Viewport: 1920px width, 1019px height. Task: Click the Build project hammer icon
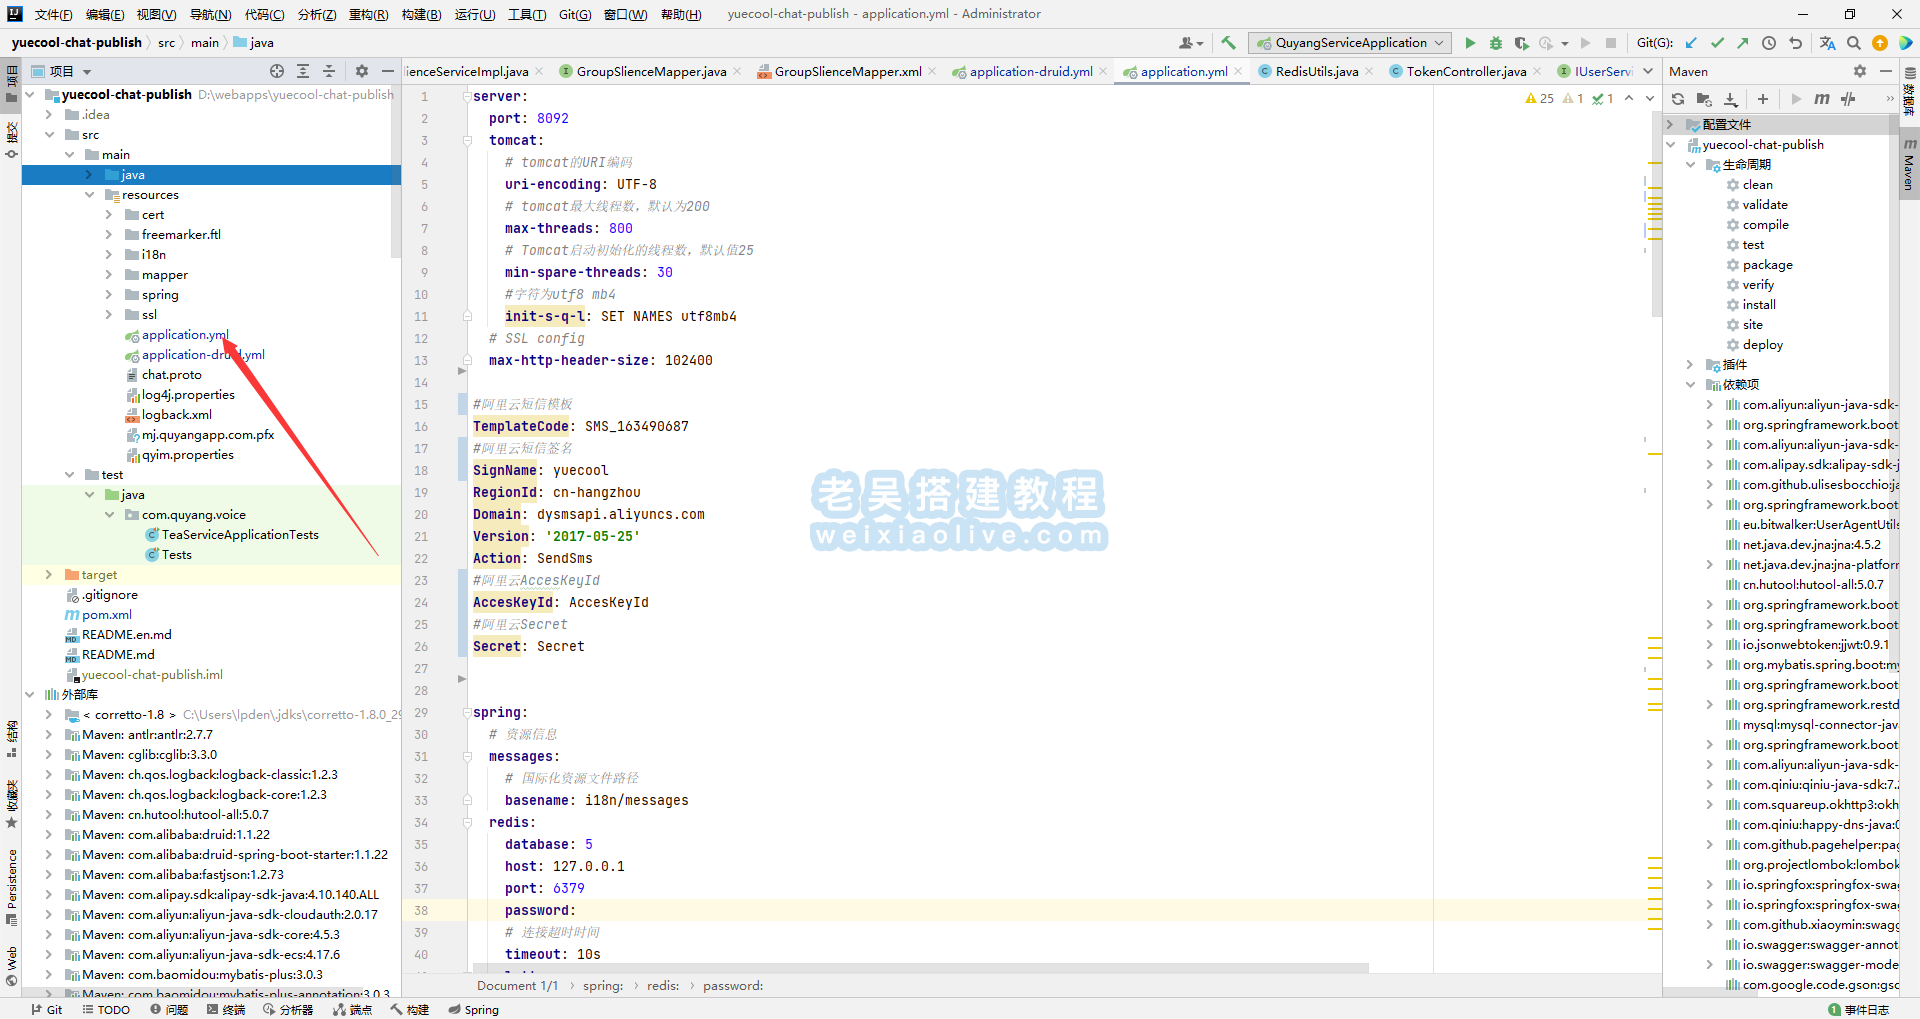coord(1229,43)
